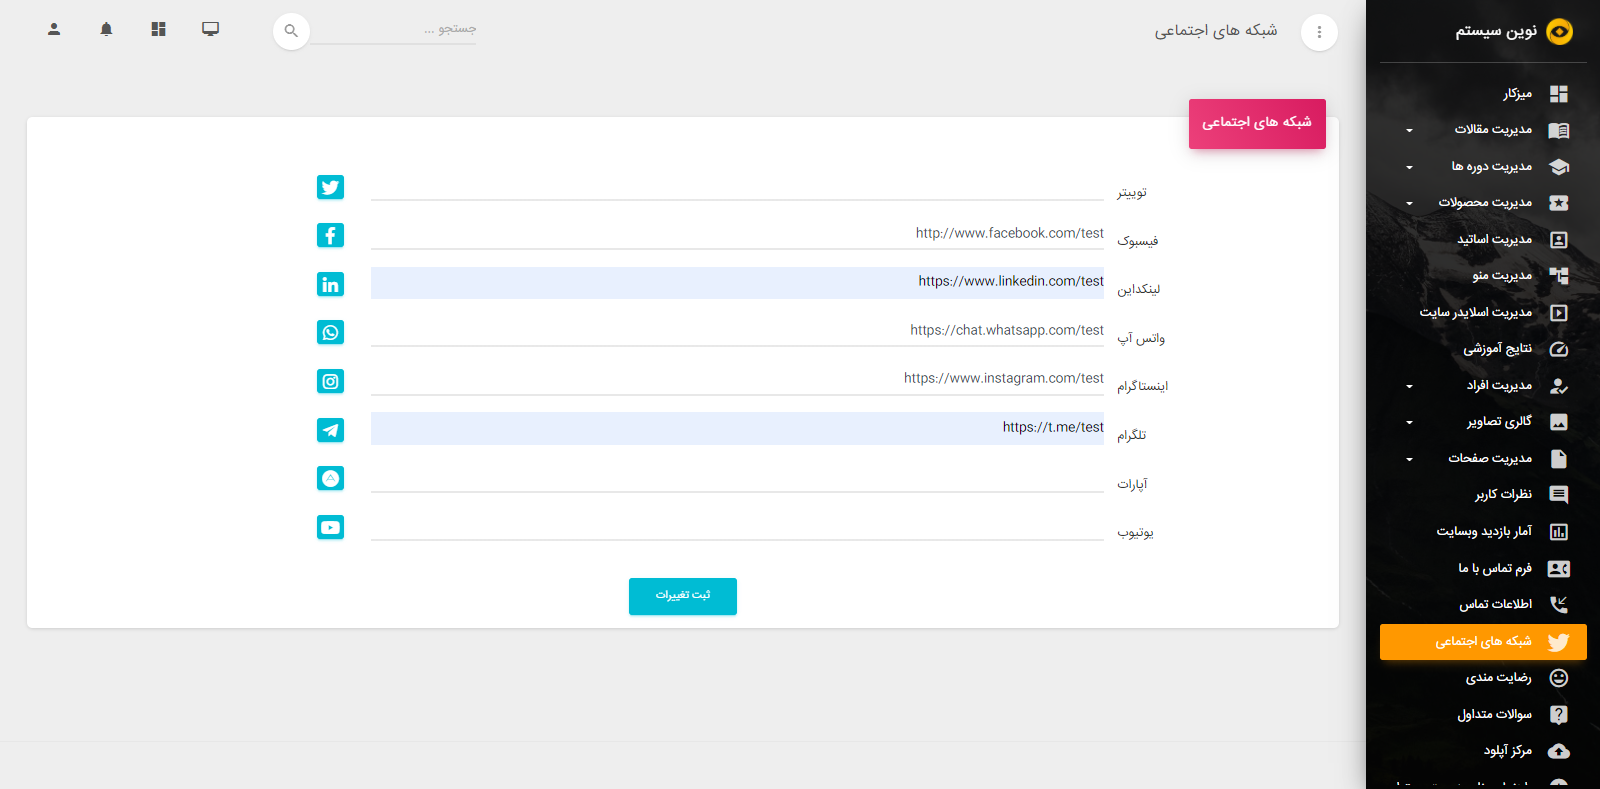The height and width of the screenshot is (789, 1600).
Task: Click the اطلاعات تماس phone icon
Action: point(1558,604)
